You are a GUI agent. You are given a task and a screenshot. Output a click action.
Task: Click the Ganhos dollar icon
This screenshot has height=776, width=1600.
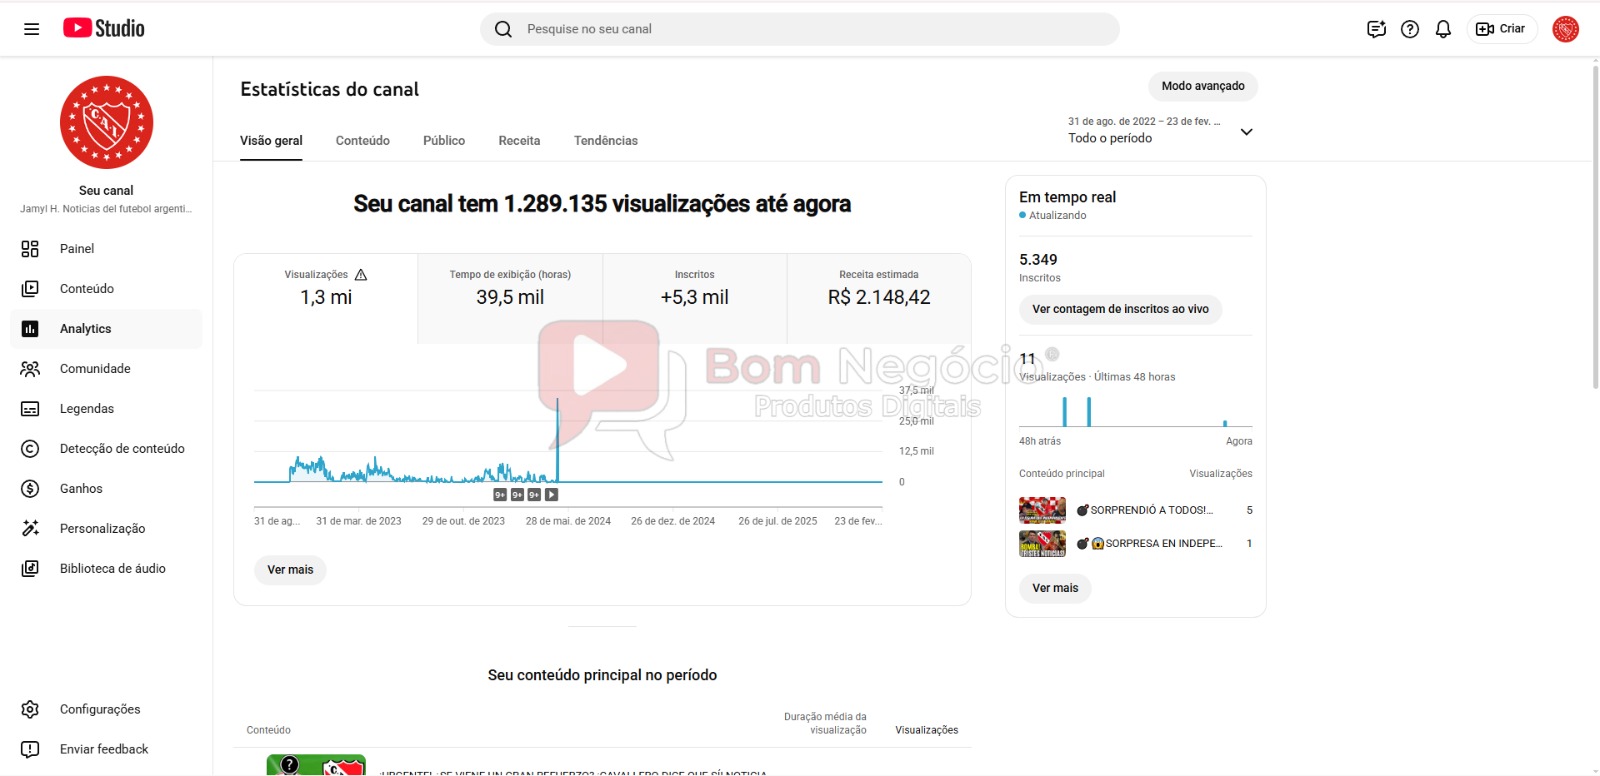tap(30, 489)
